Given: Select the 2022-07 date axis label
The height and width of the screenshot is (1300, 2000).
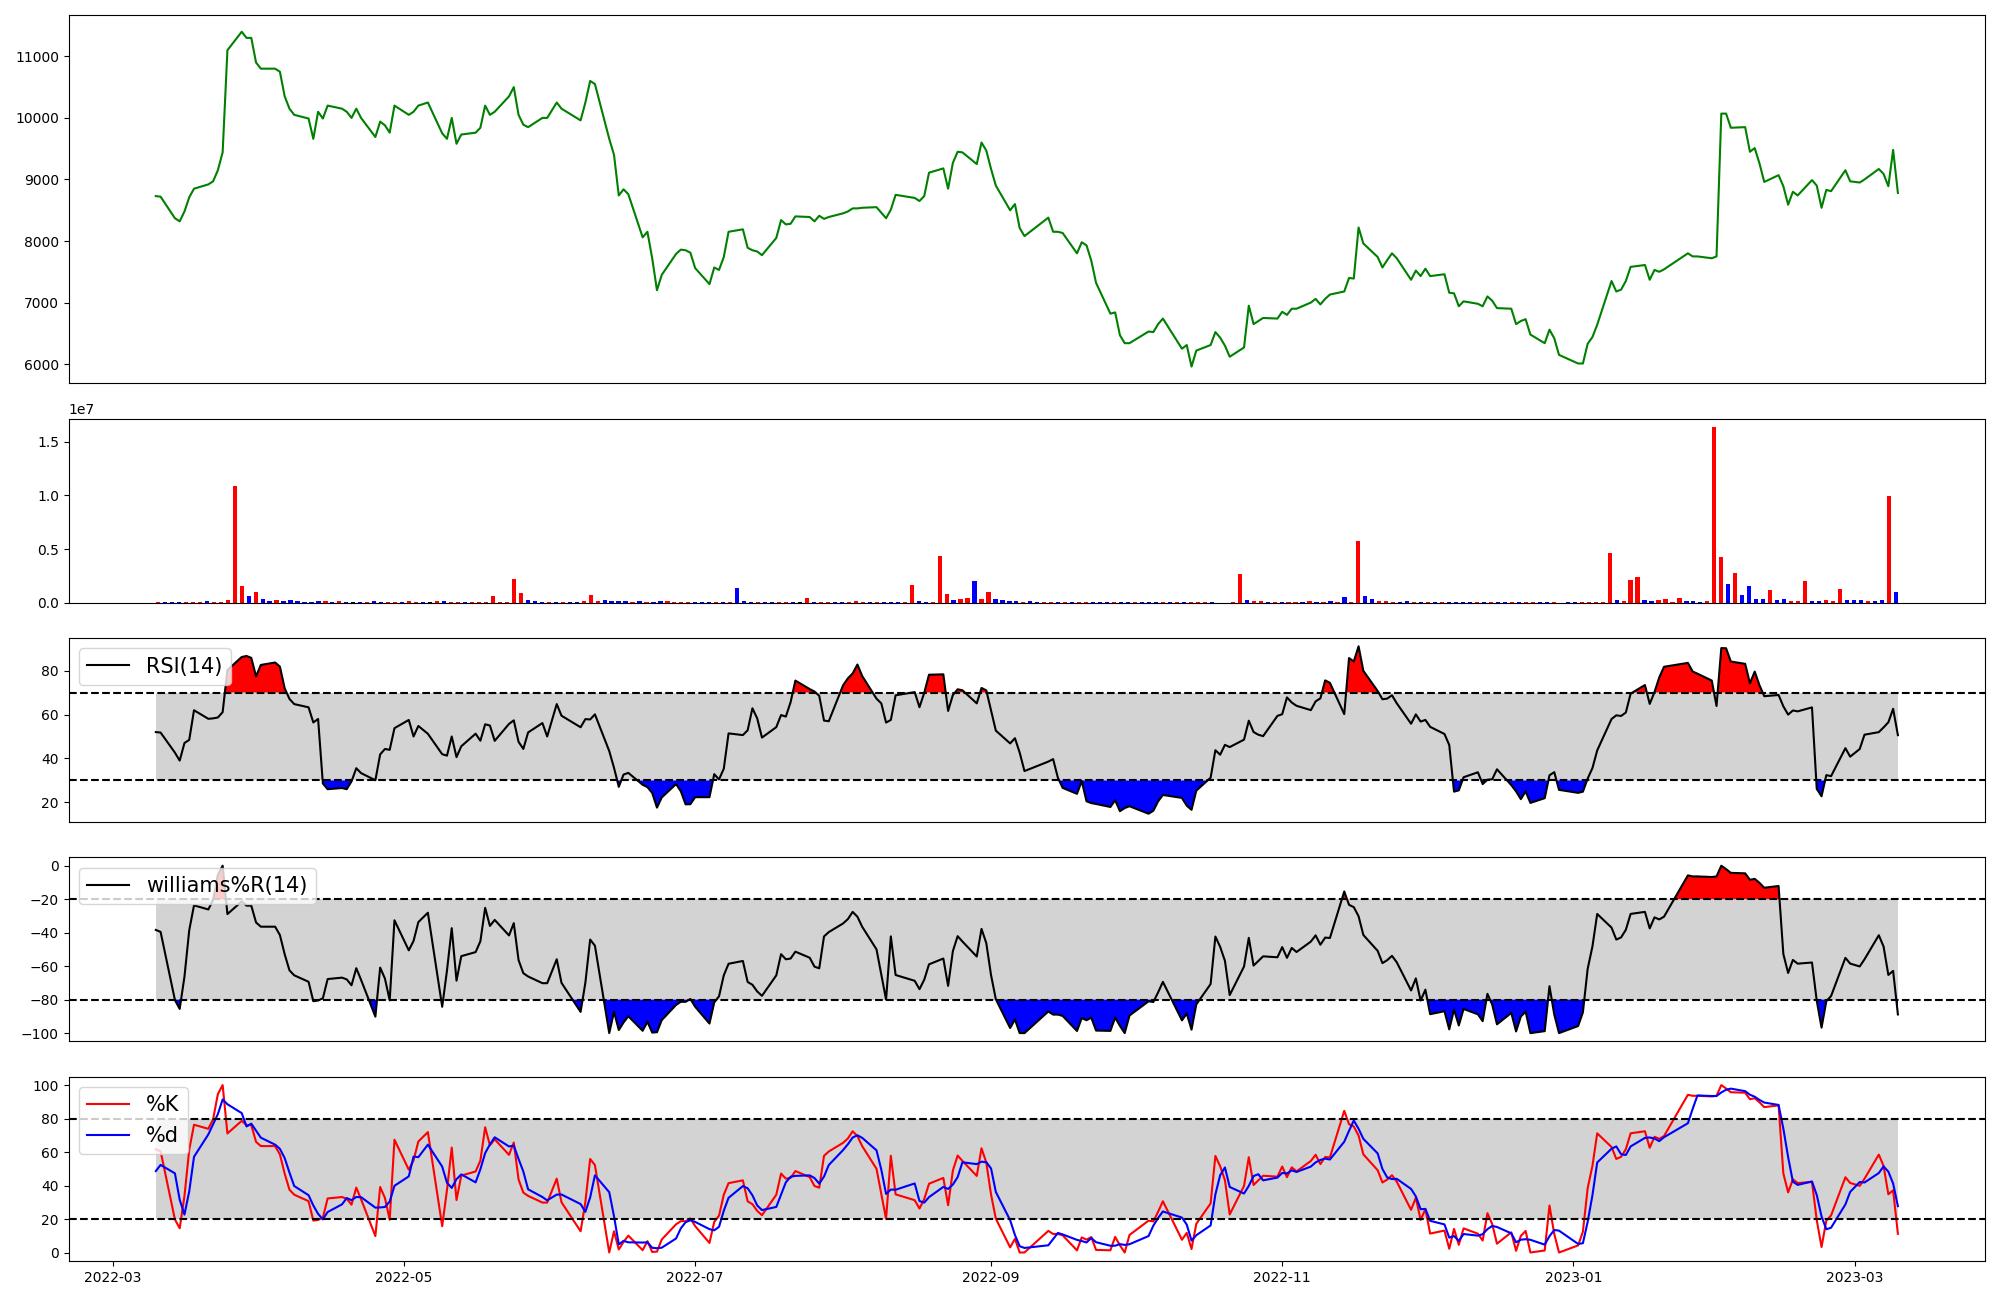Looking at the screenshot, I should [x=694, y=1277].
